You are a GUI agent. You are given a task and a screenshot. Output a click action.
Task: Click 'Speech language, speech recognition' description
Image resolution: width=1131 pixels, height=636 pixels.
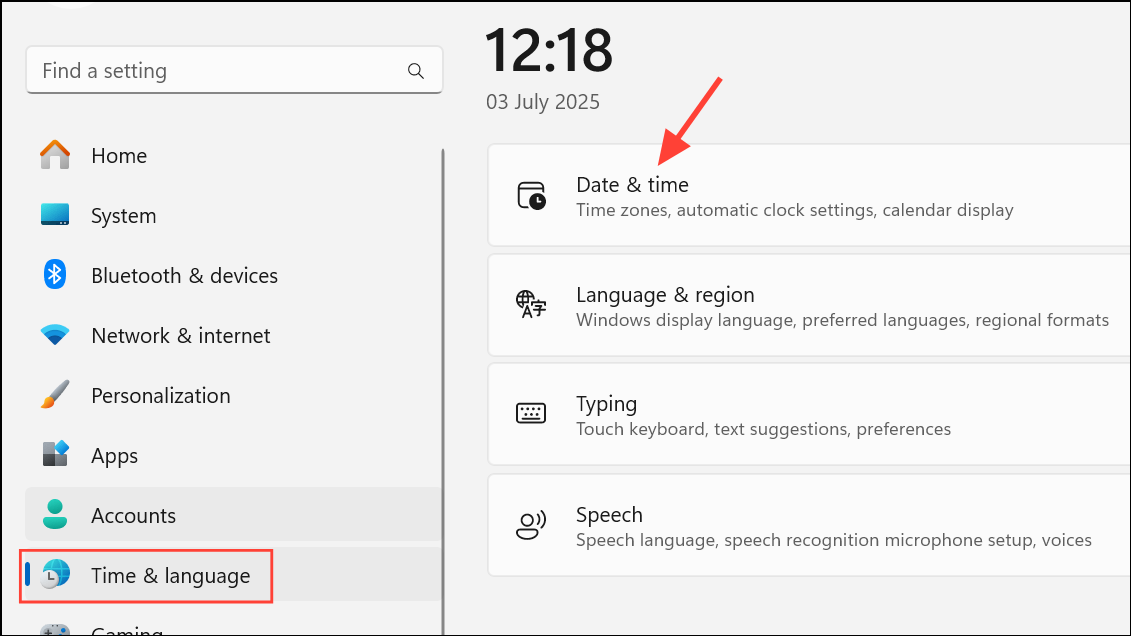tap(834, 540)
